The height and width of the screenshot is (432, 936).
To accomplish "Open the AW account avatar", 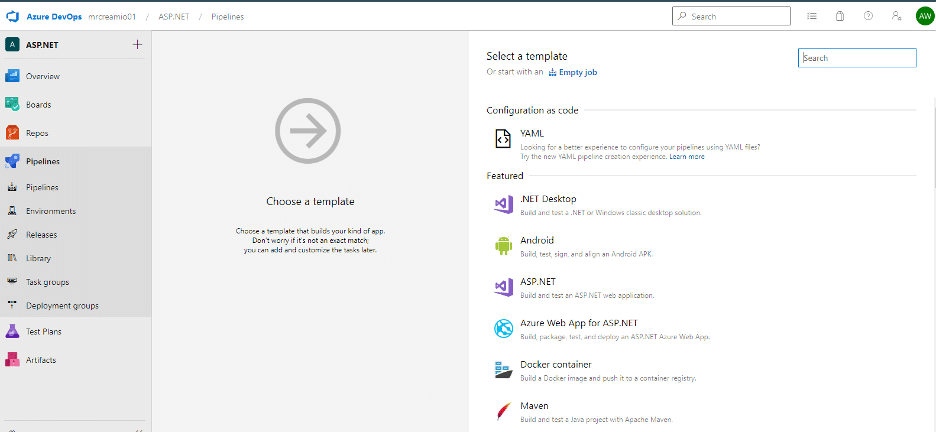I will tap(924, 16).
